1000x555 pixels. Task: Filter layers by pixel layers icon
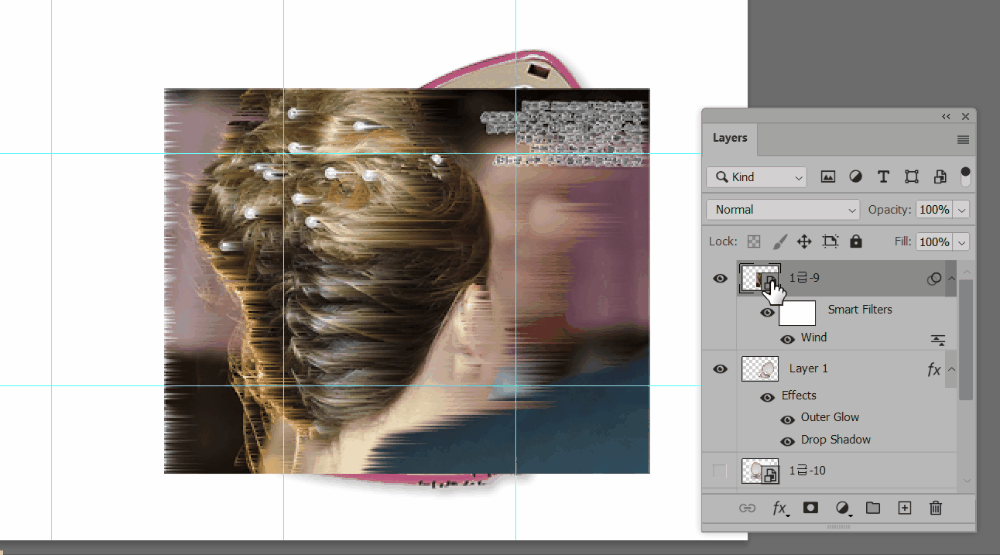pyautogui.click(x=827, y=177)
